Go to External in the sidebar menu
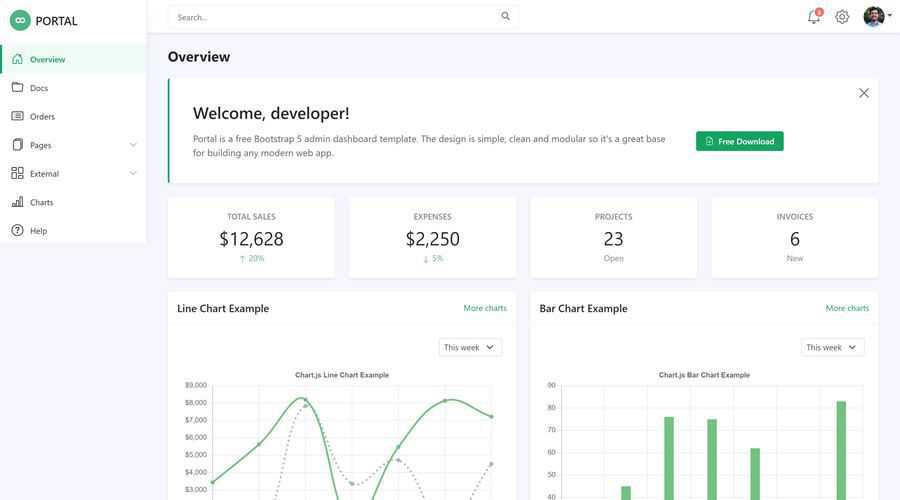The width and height of the screenshot is (900, 500). click(44, 174)
